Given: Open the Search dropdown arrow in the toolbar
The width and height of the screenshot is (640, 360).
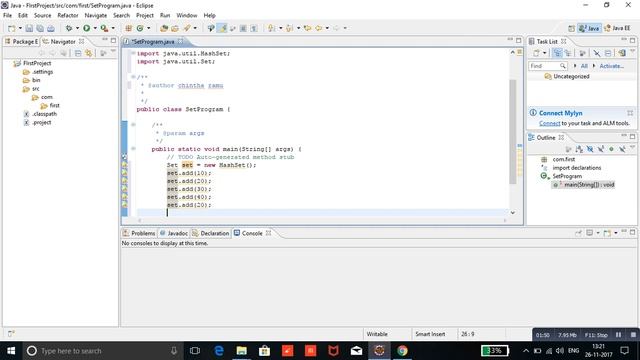Looking at the screenshot, I should [195, 28].
